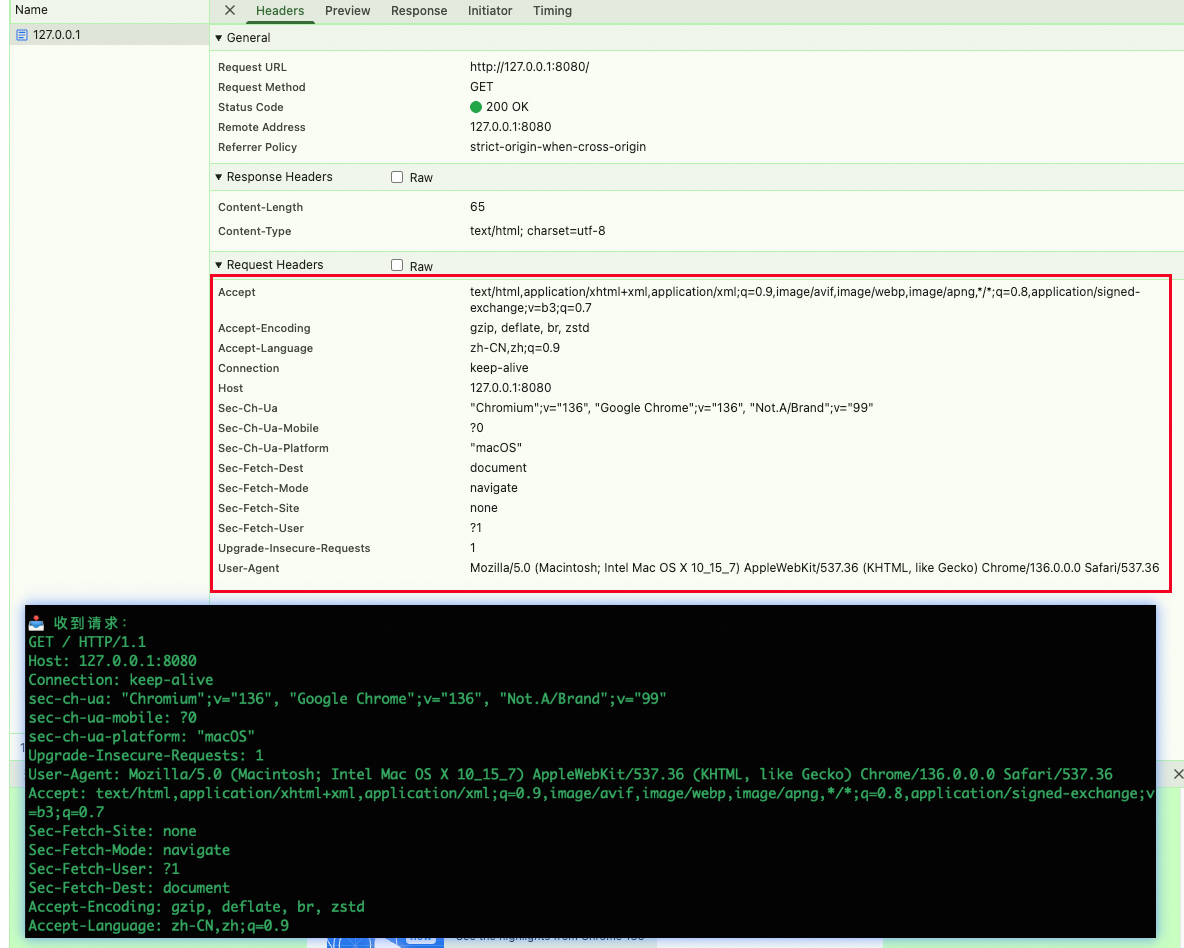This screenshot has width=1184, height=948.
Task: Enable Raw view for Request Headers
Action: (x=397, y=265)
